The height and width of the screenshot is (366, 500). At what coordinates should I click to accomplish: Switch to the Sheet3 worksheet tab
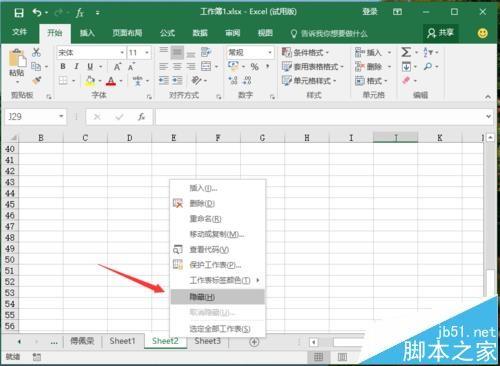(x=207, y=341)
